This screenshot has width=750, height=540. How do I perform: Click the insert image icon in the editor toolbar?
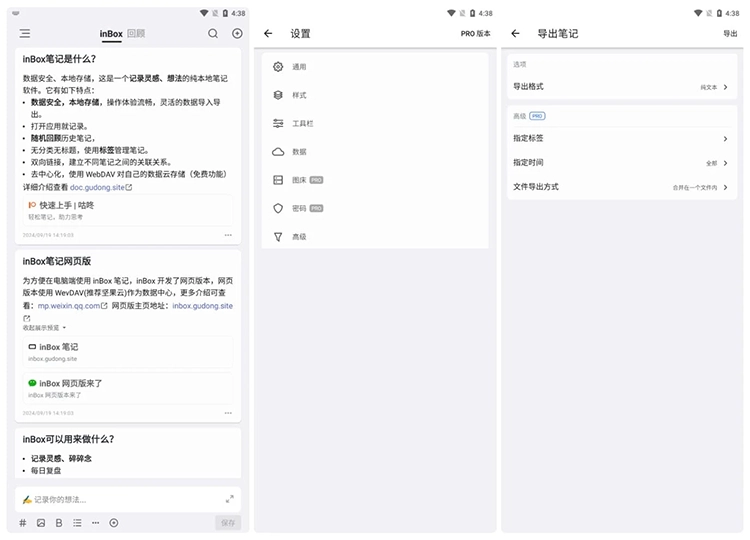click(x=41, y=522)
